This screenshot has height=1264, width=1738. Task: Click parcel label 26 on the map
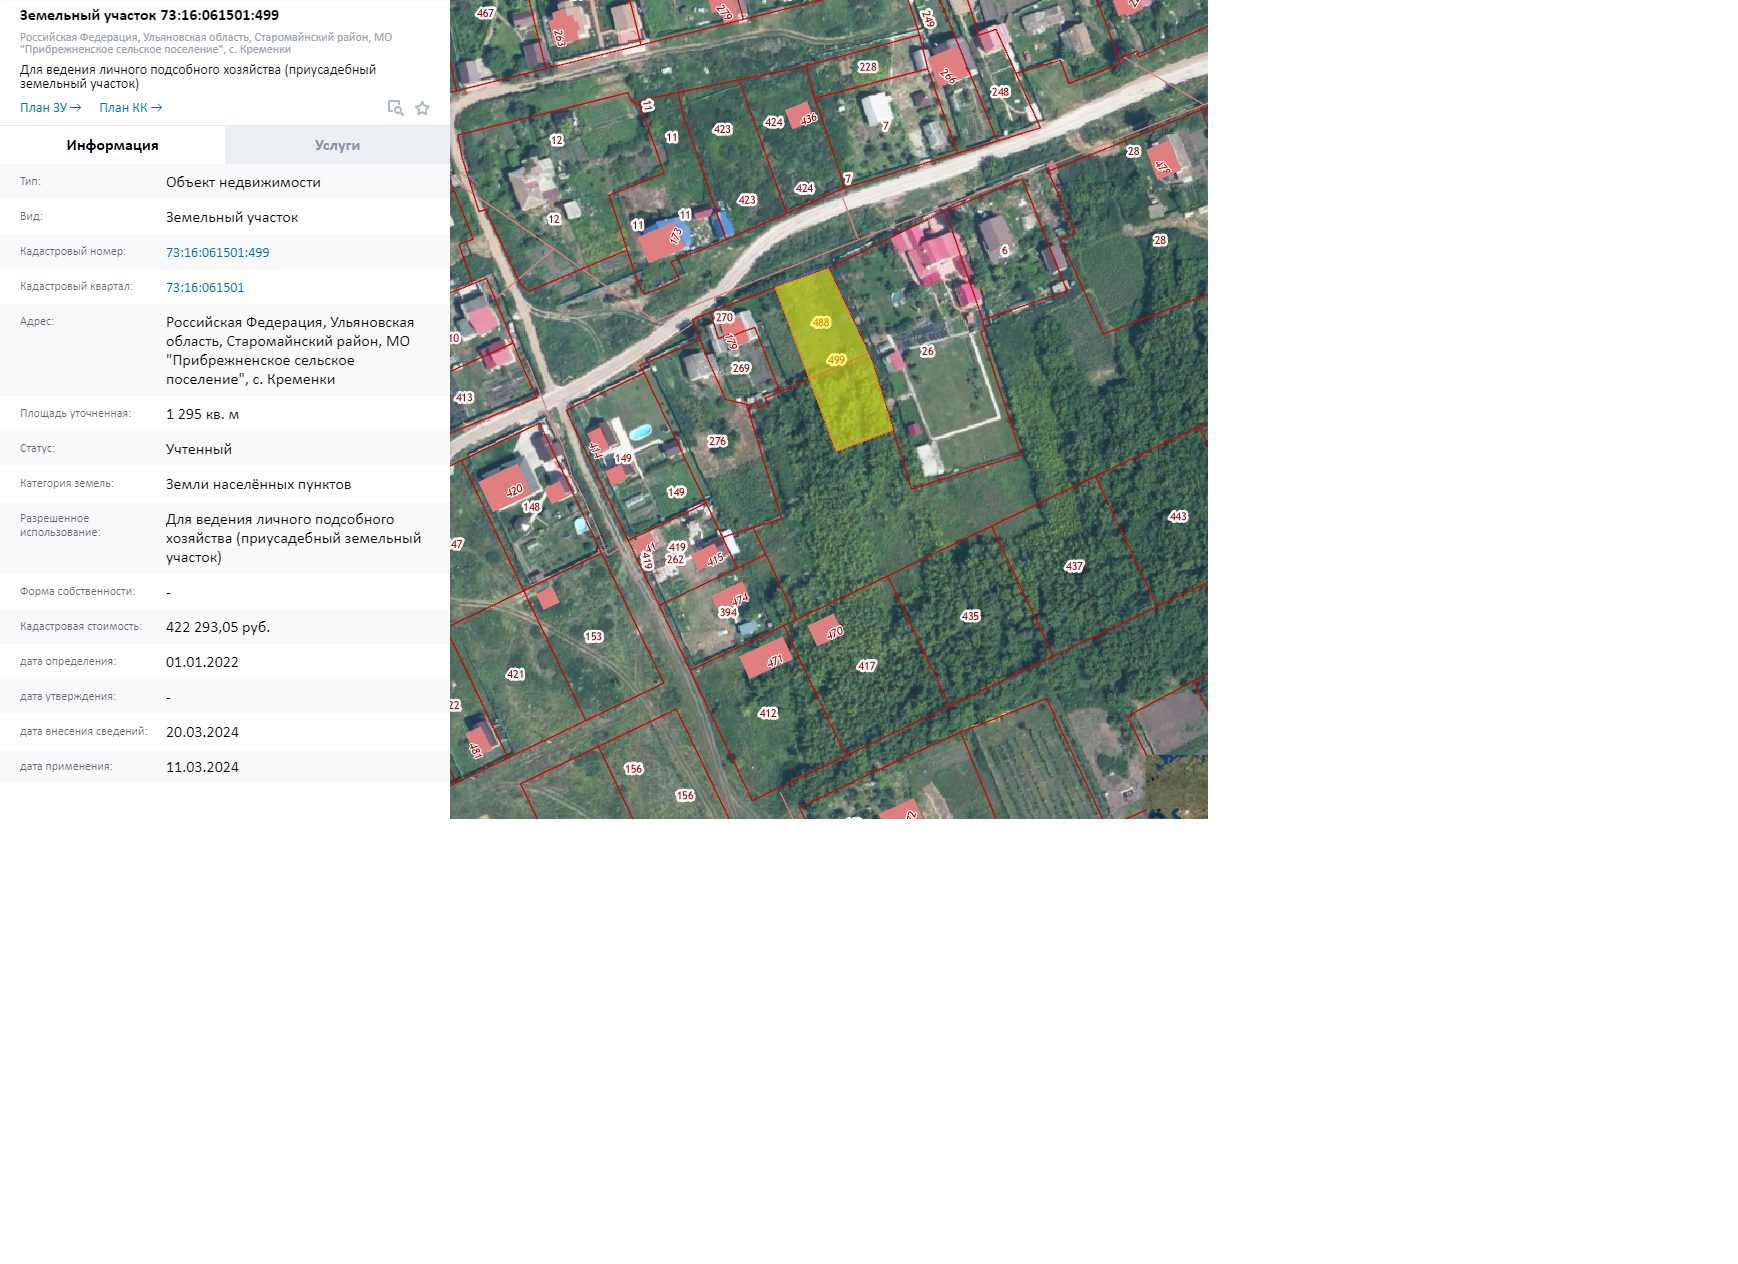point(927,351)
